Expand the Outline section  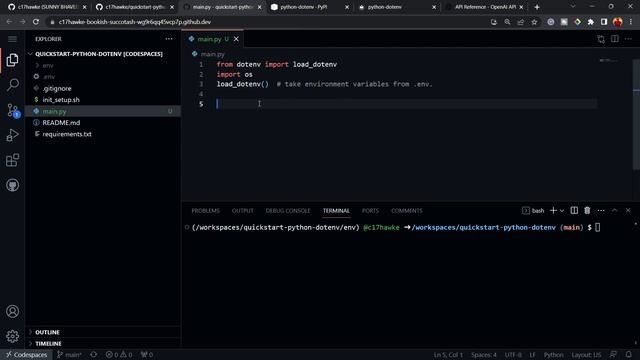(103, 332)
